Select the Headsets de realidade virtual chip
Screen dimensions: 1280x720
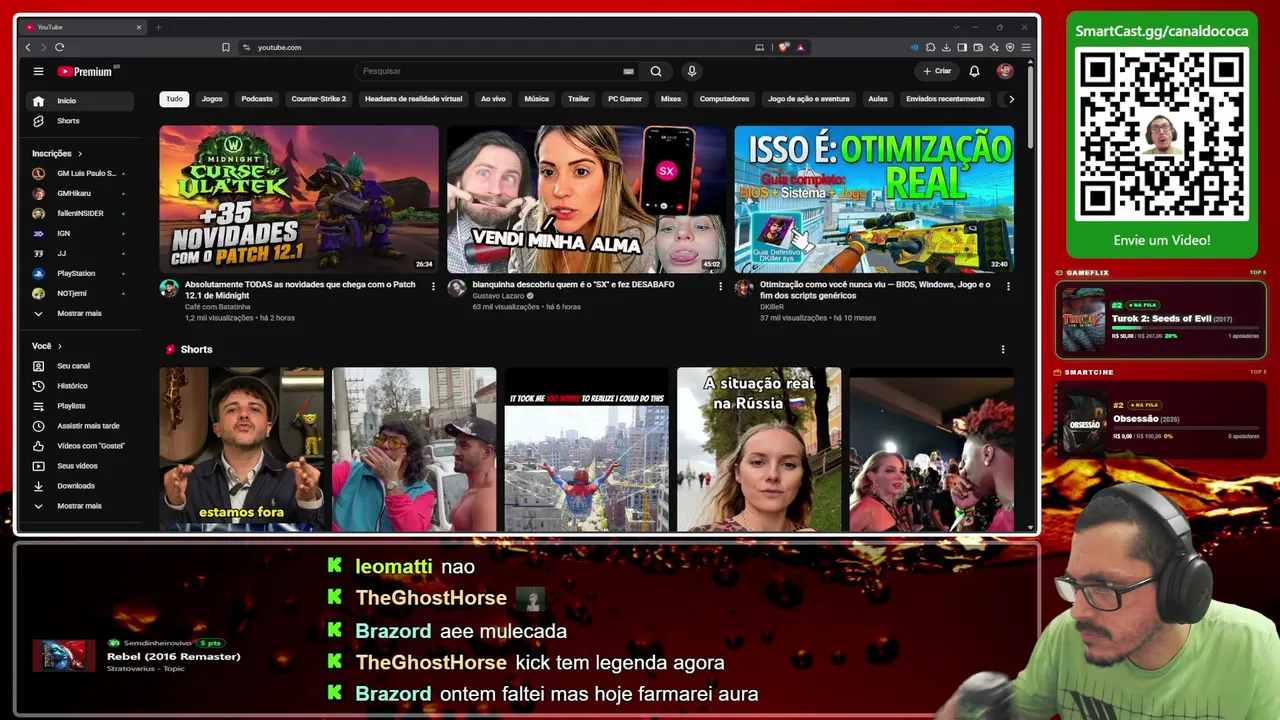coord(414,99)
